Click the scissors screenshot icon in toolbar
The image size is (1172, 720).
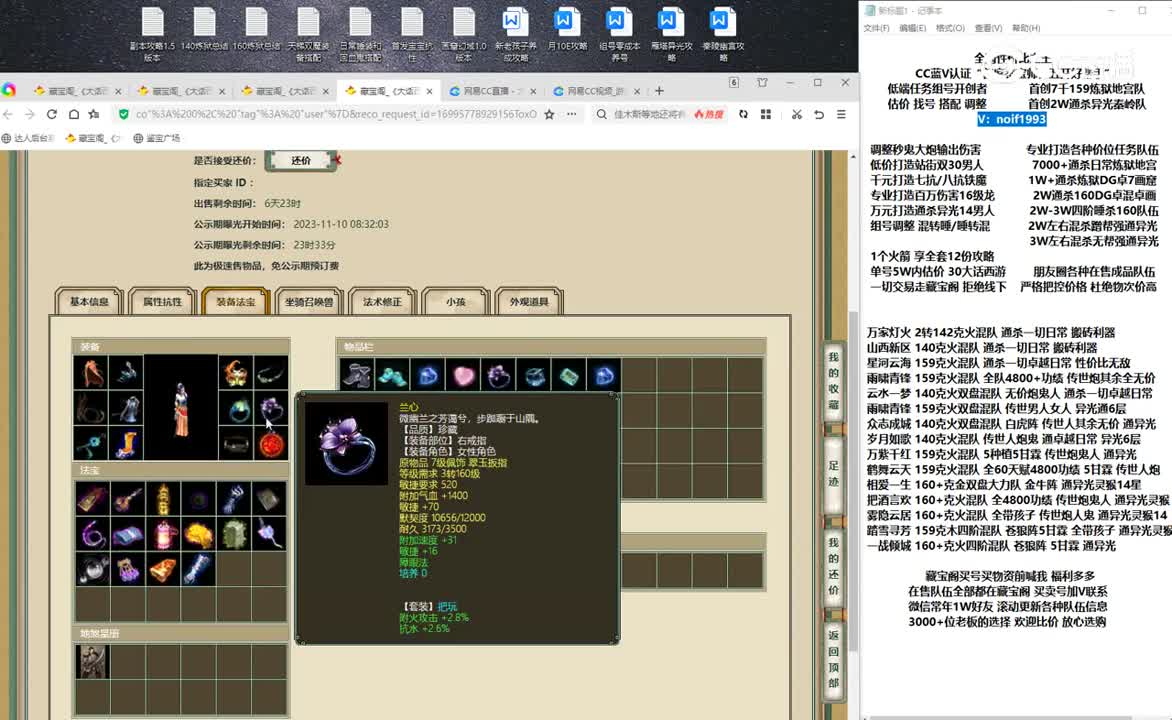pyautogui.click(x=797, y=114)
